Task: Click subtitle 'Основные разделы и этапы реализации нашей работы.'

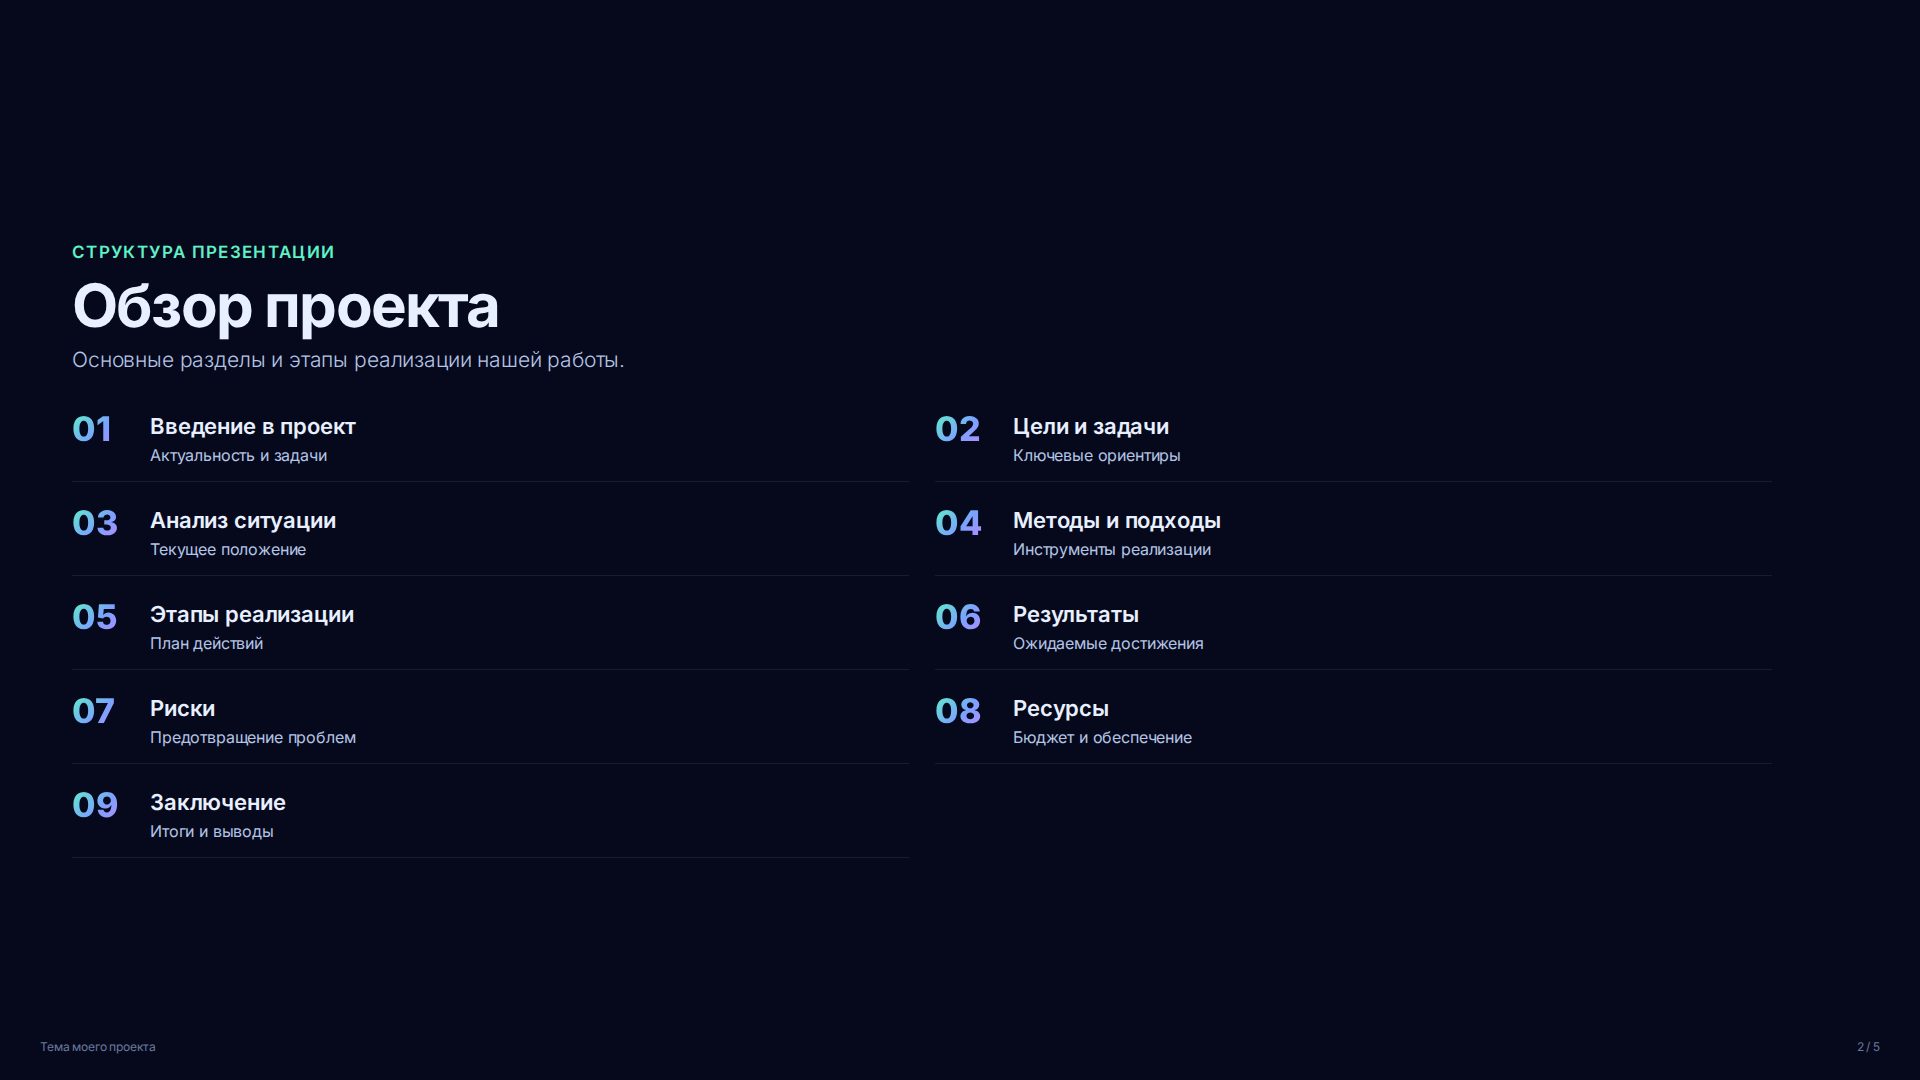Action: [x=348, y=360]
